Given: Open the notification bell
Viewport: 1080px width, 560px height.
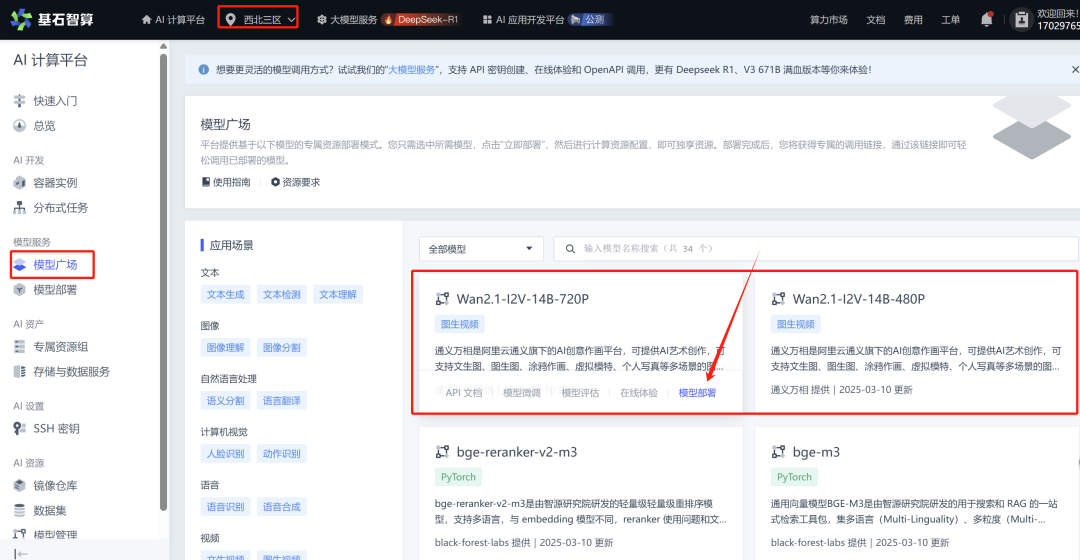Looking at the screenshot, I should tap(986, 19).
